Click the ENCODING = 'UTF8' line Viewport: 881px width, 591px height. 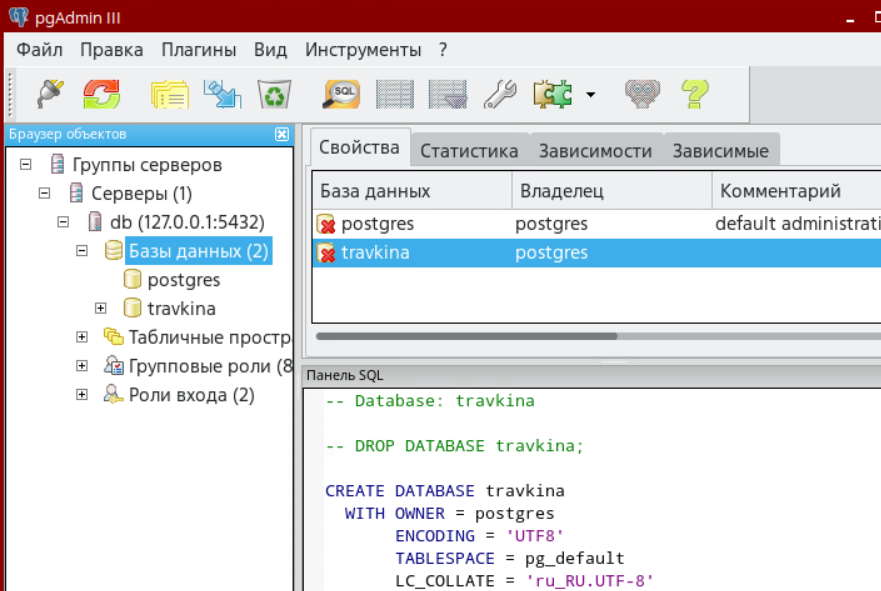click(479, 535)
